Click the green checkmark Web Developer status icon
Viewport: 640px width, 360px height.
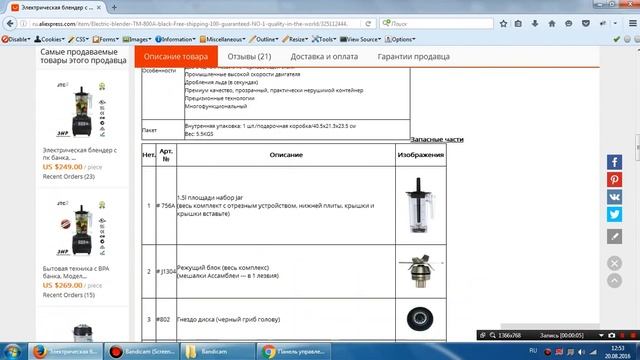coord(617,39)
